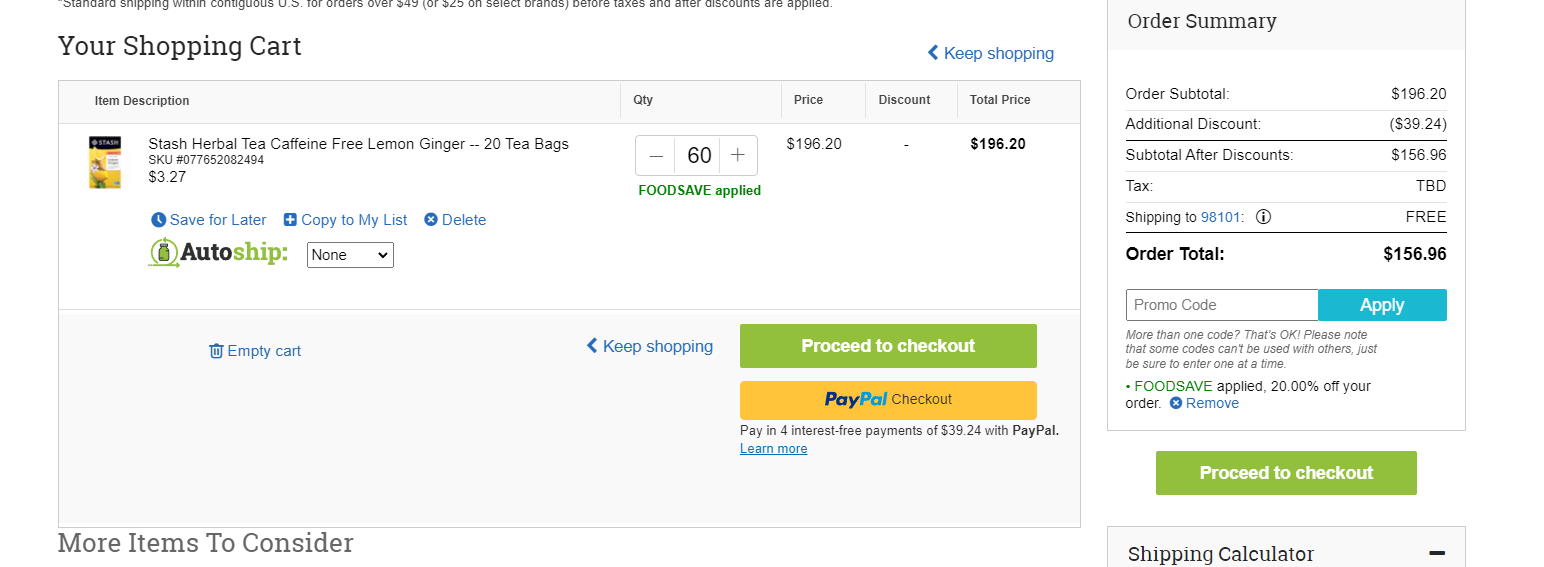Click the shipping info circle icon
The width and height of the screenshot is (1544, 567).
click(1263, 217)
